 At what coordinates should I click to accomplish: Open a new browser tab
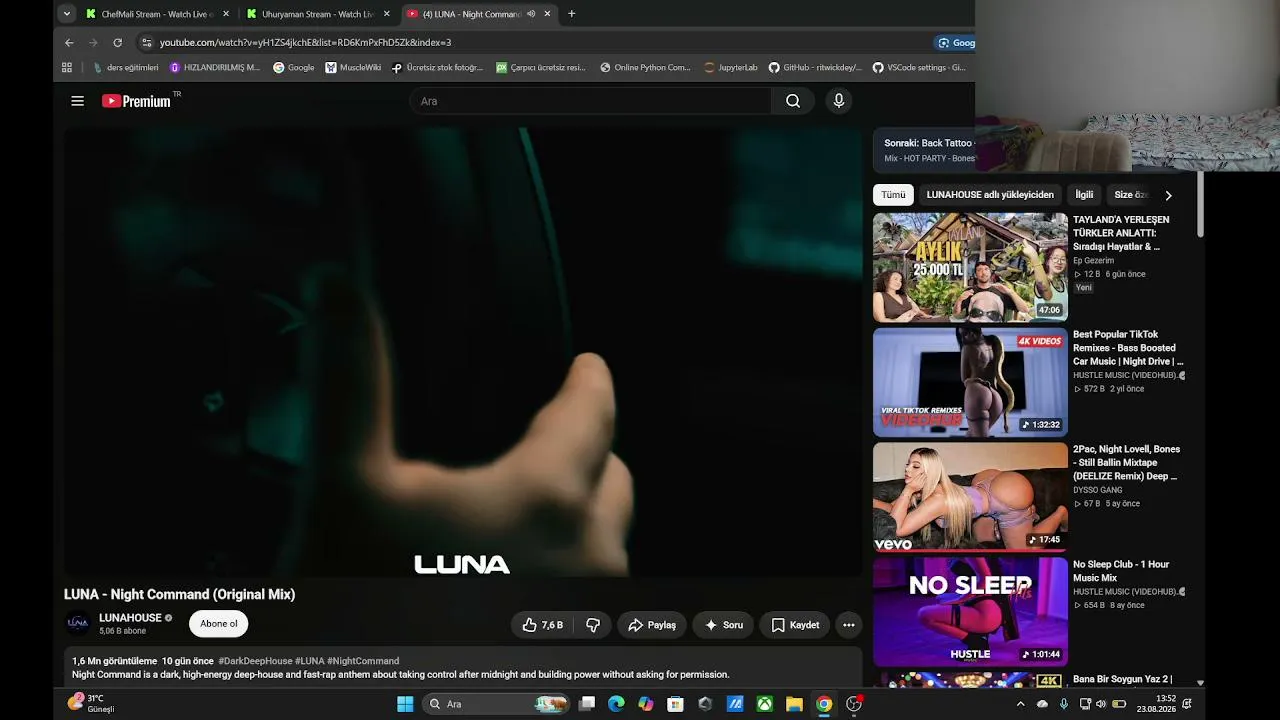point(571,14)
